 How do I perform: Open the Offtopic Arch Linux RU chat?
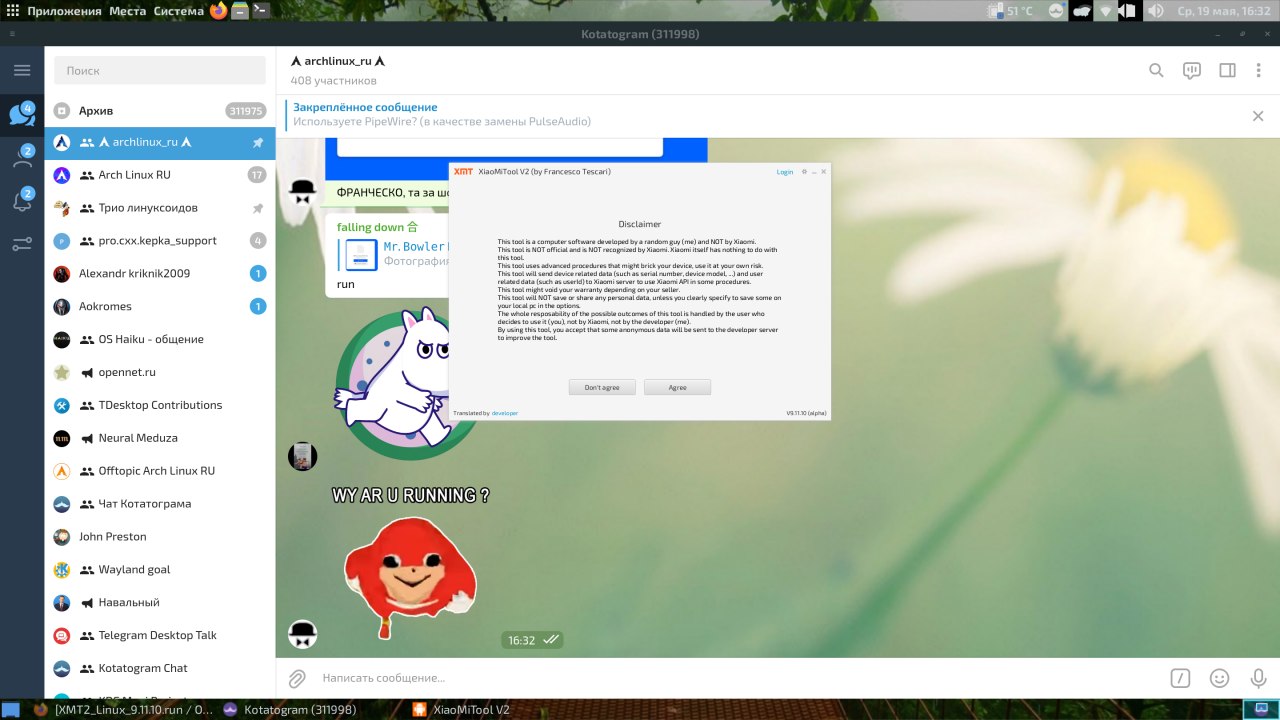(x=160, y=471)
